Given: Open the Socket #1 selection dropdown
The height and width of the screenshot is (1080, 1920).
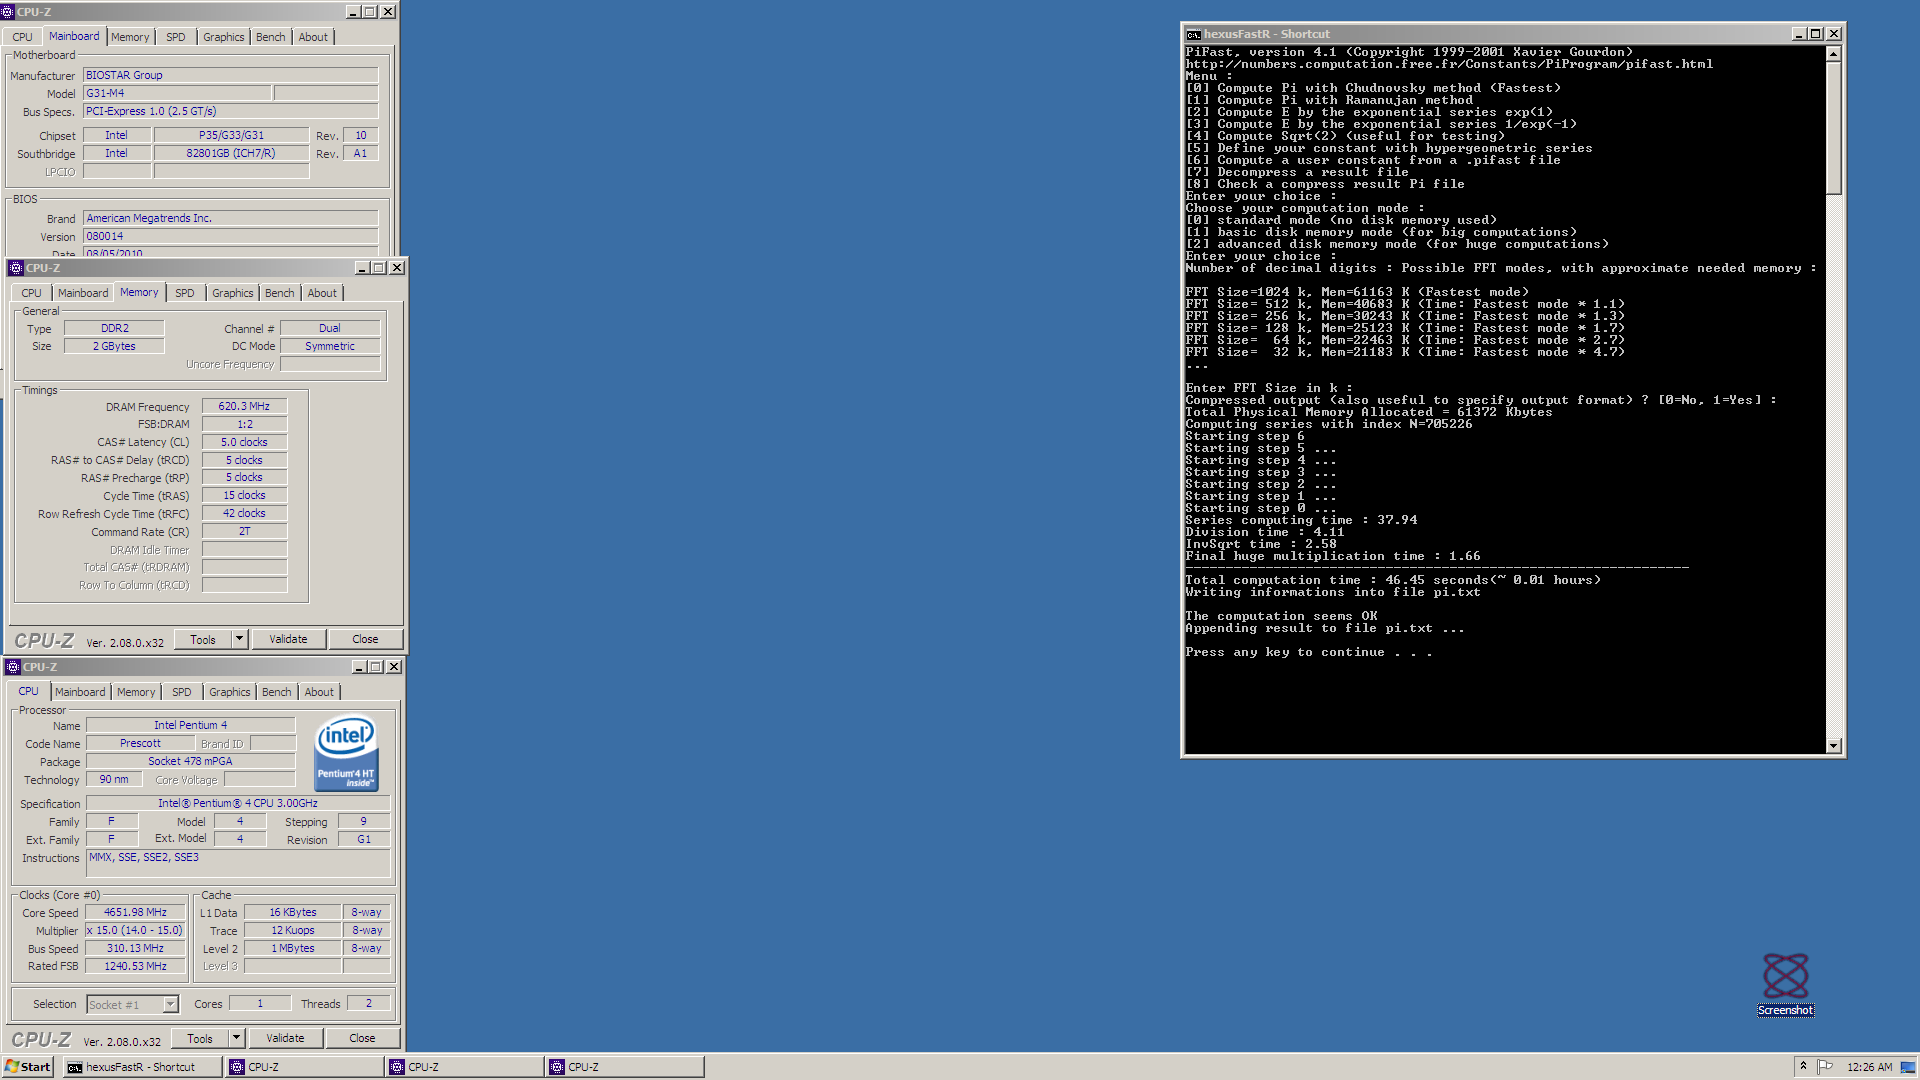Looking at the screenshot, I should point(170,1004).
